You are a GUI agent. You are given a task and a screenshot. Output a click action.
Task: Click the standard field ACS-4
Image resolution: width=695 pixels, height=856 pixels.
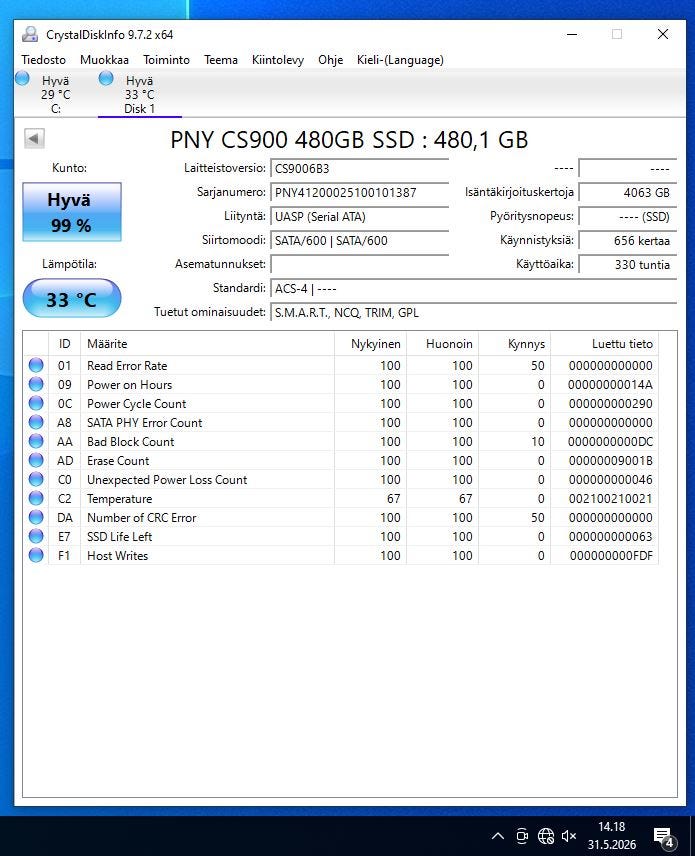(x=473, y=289)
